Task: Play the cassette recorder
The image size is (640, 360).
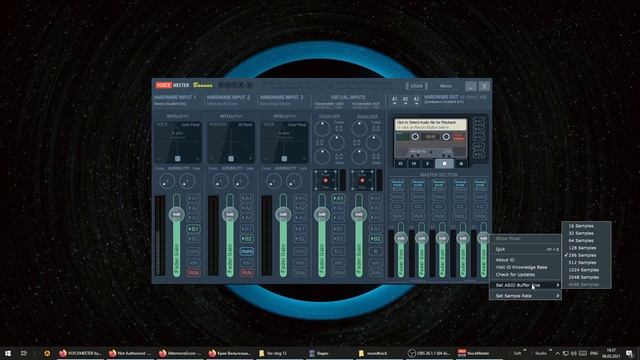Action: pos(428,164)
